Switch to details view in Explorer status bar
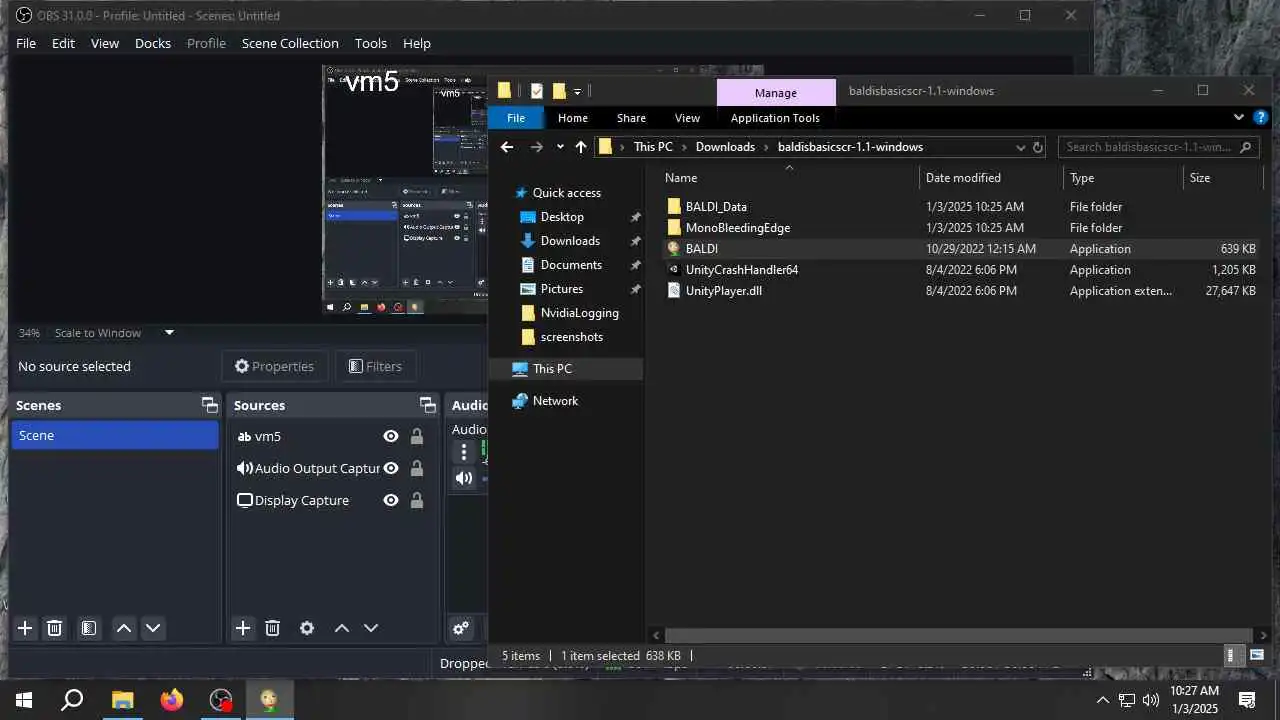The image size is (1280, 720). (x=1231, y=656)
